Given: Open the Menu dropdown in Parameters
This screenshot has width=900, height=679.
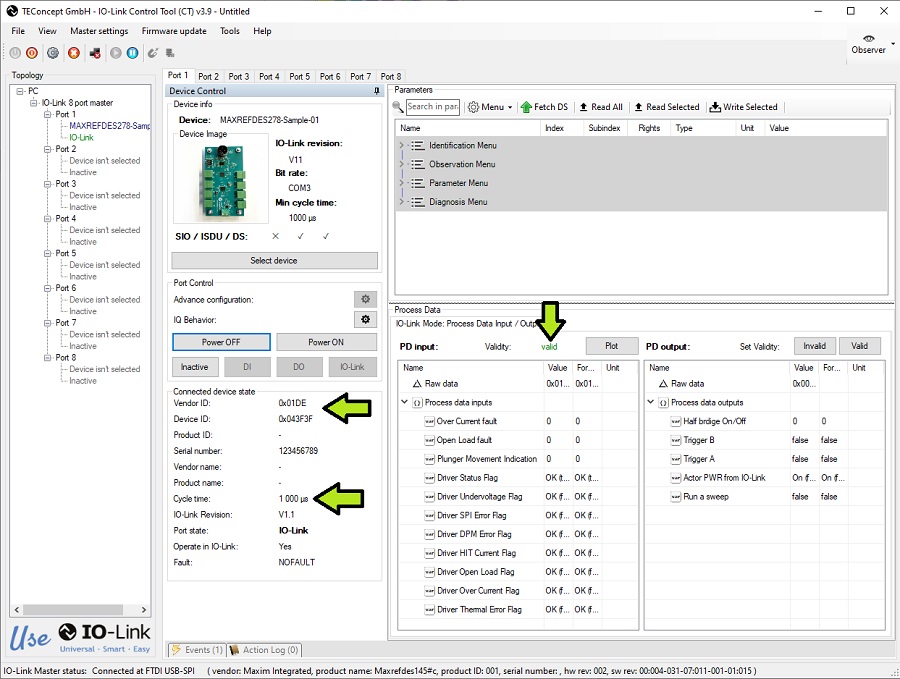Looking at the screenshot, I should pos(490,107).
